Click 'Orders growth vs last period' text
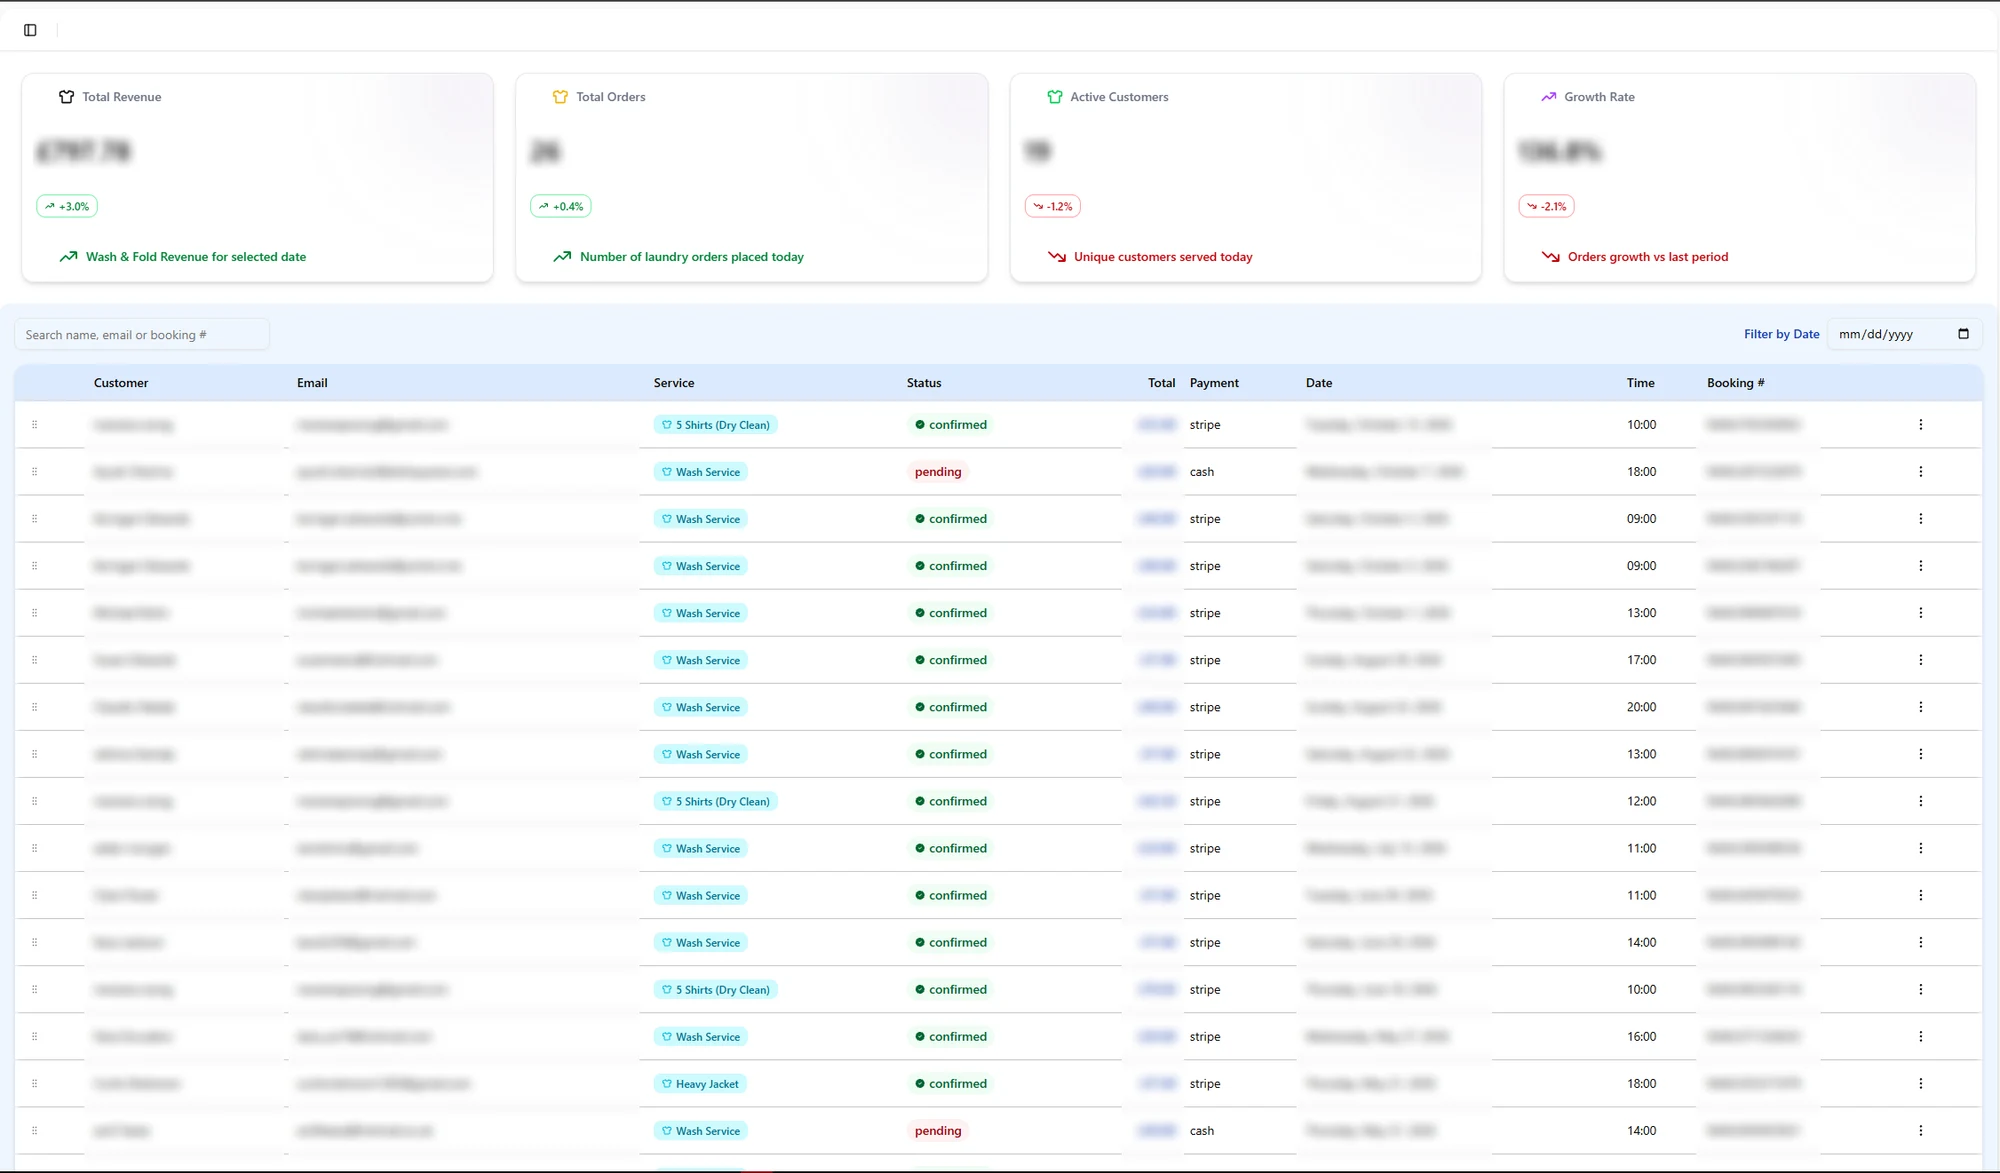Image resolution: width=2000 pixels, height=1173 pixels. (x=1648, y=257)
